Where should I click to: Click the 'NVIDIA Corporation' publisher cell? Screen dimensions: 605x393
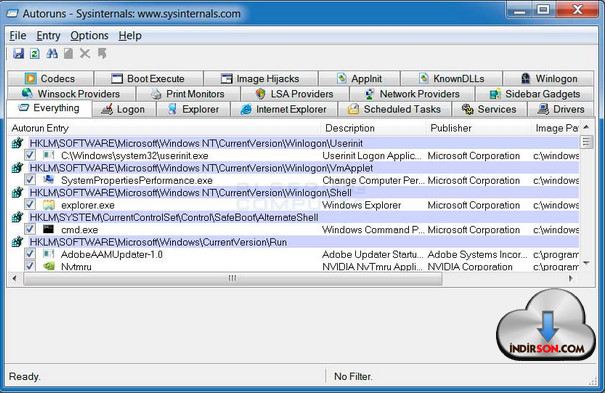point(470,267)
